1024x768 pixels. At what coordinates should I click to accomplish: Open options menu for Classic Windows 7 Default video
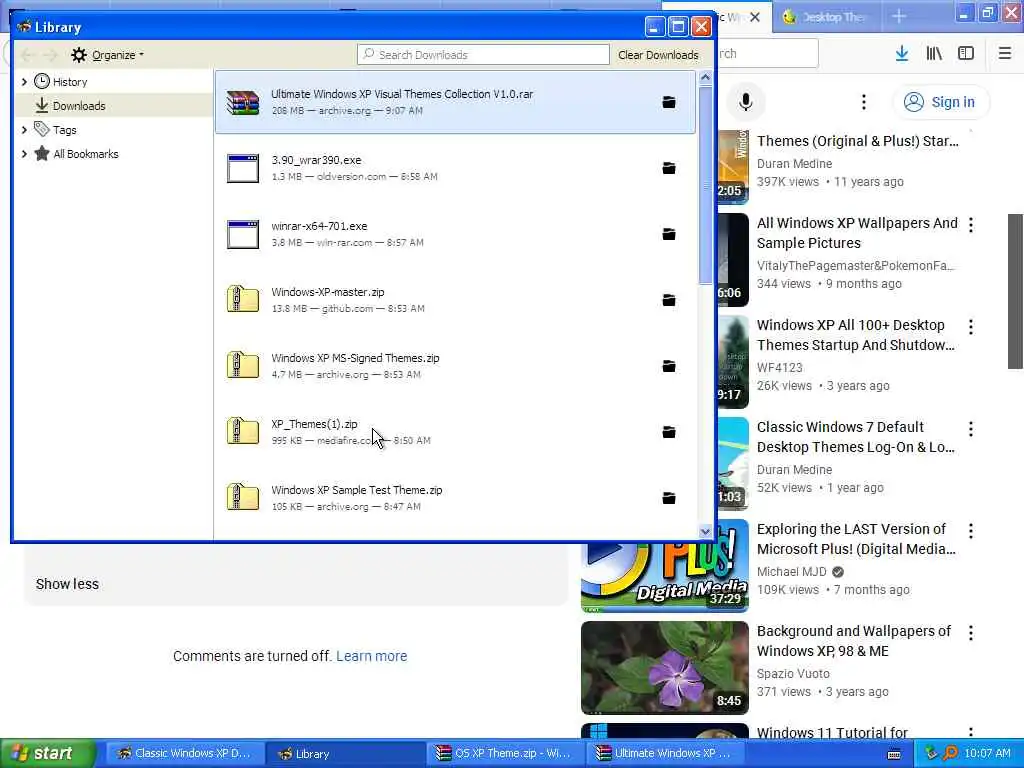(x=971, y=429)
